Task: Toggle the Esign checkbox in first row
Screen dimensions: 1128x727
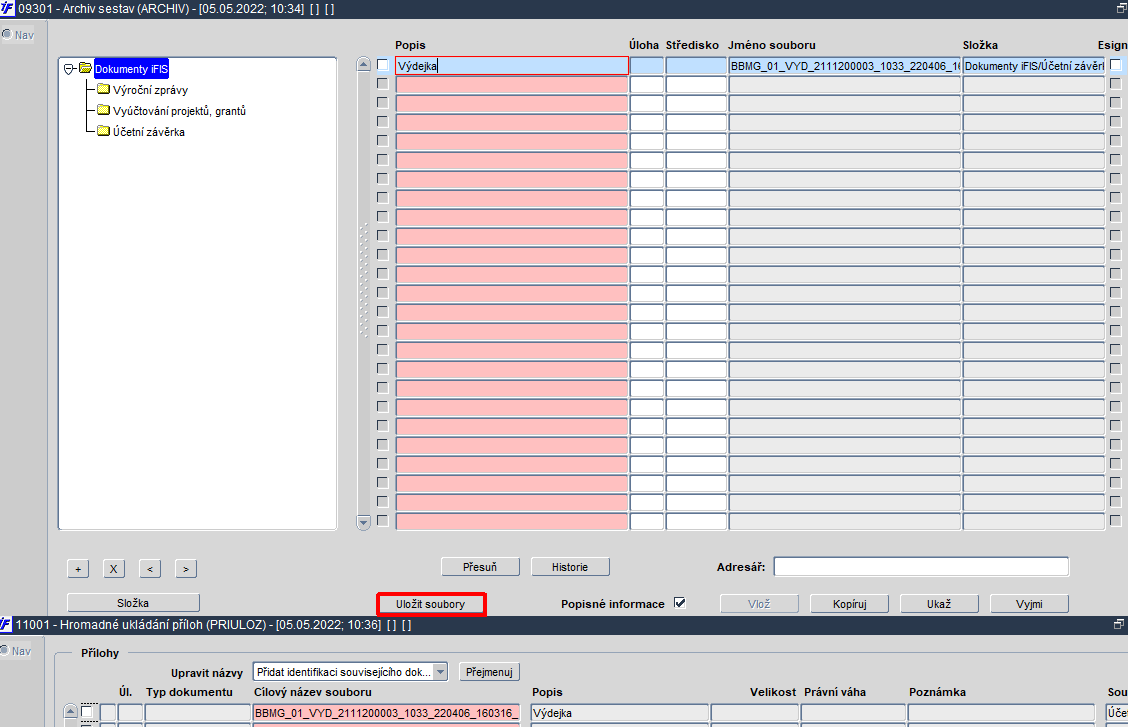Action: (1116, 65)
